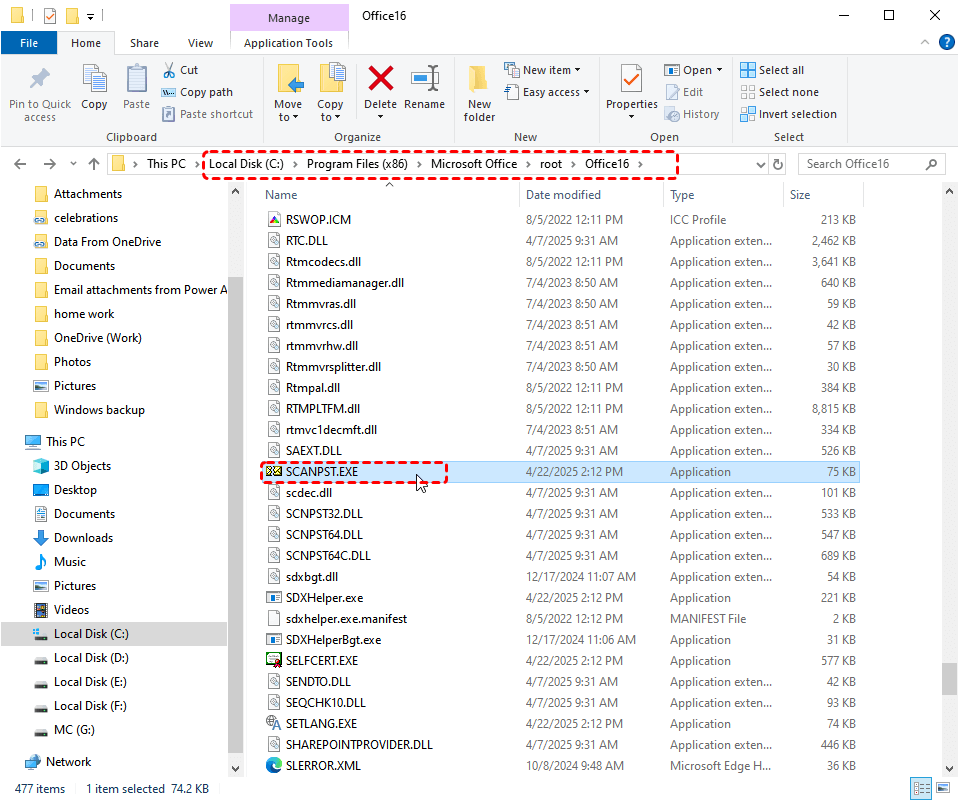This screenshot has width=959, height=801.
Task: Open the View ribbon tab
Action: tap(200, 43)
